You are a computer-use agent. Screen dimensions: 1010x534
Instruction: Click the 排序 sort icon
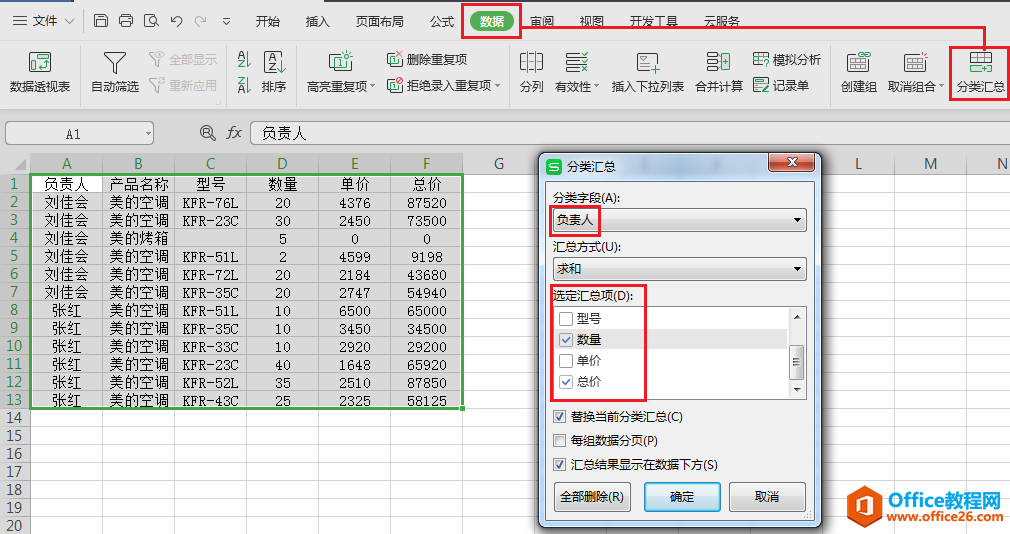coord(274,63)
